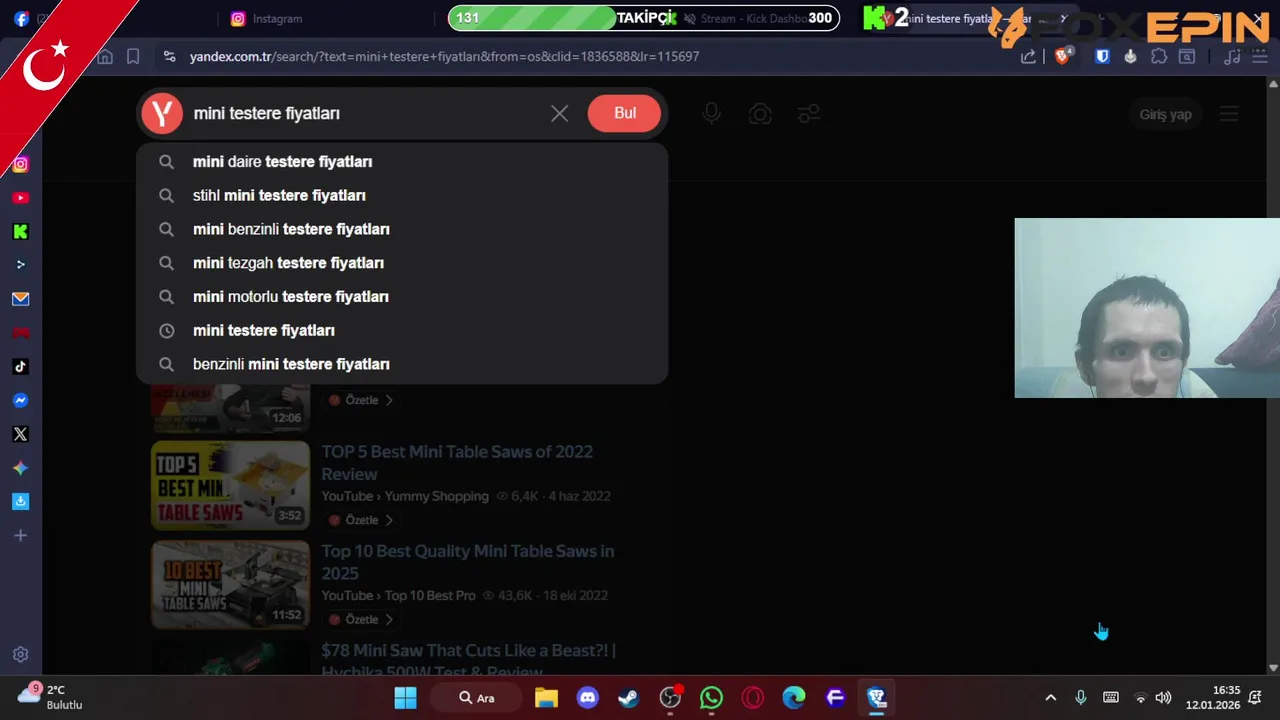Open the mail shortcut in the sidebar

coord(20,299)
